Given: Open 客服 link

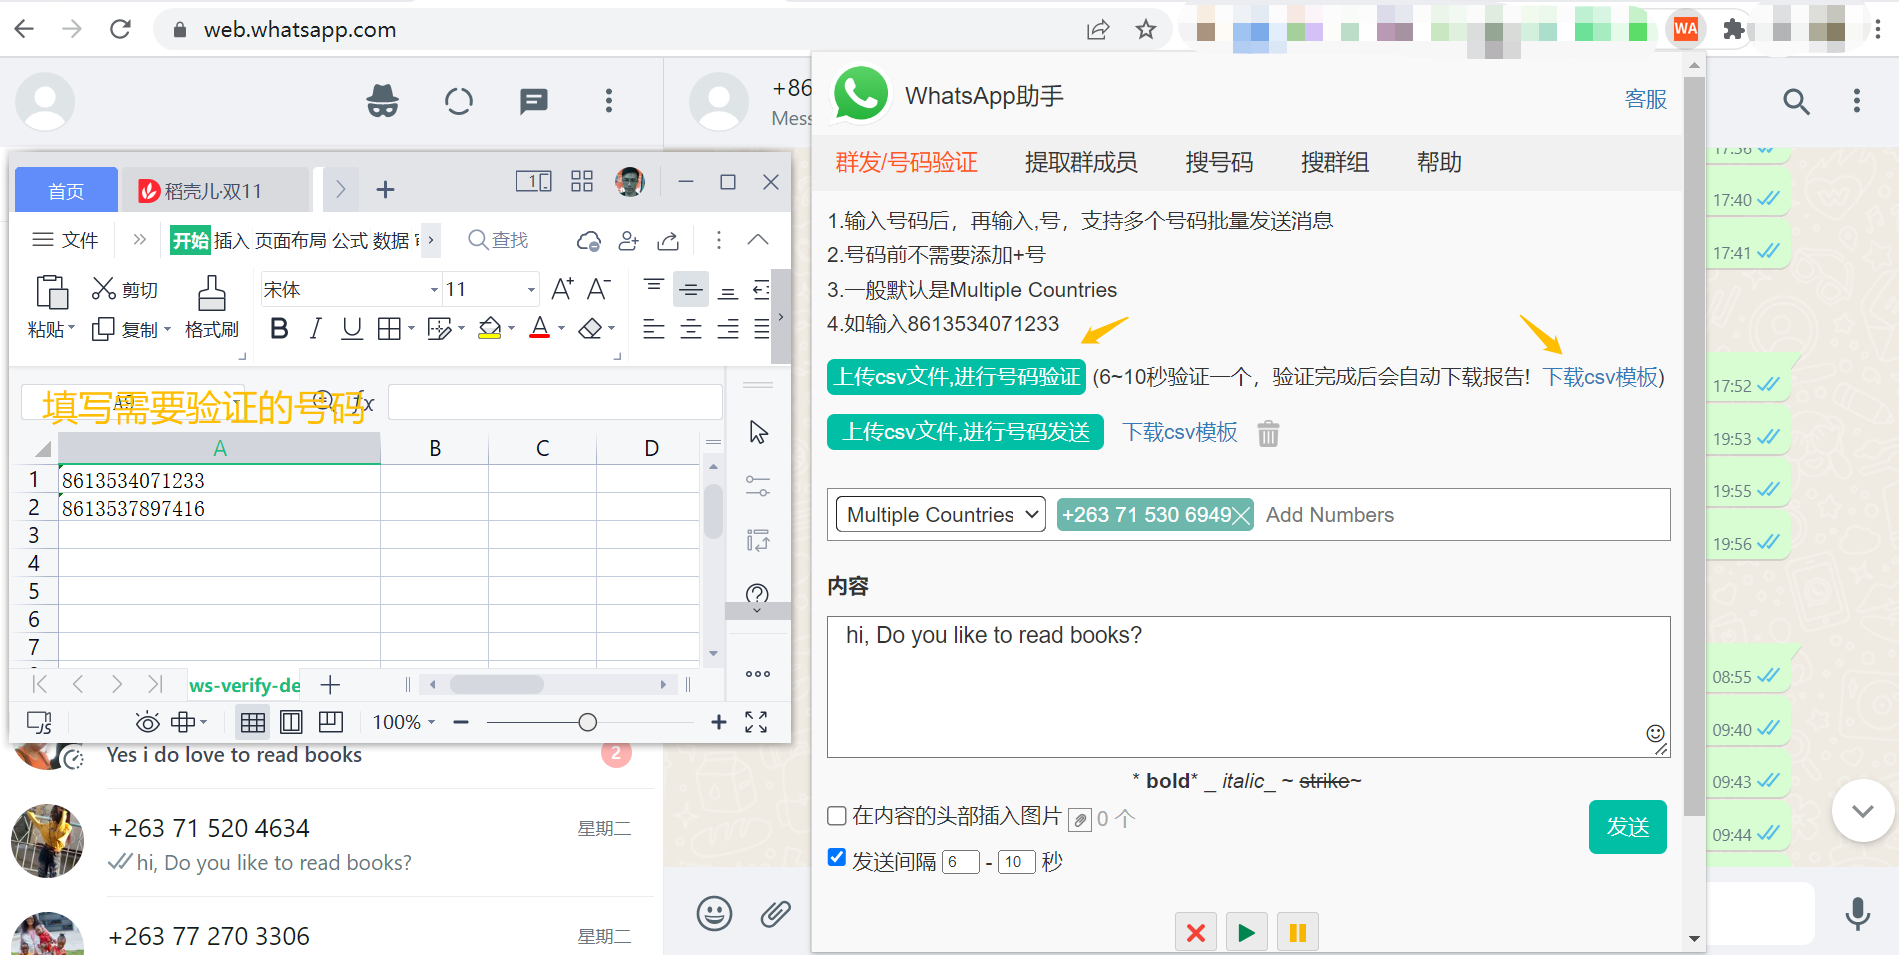Looking at the screenshot, I should pyautogui.click(x=1646, y=99).
